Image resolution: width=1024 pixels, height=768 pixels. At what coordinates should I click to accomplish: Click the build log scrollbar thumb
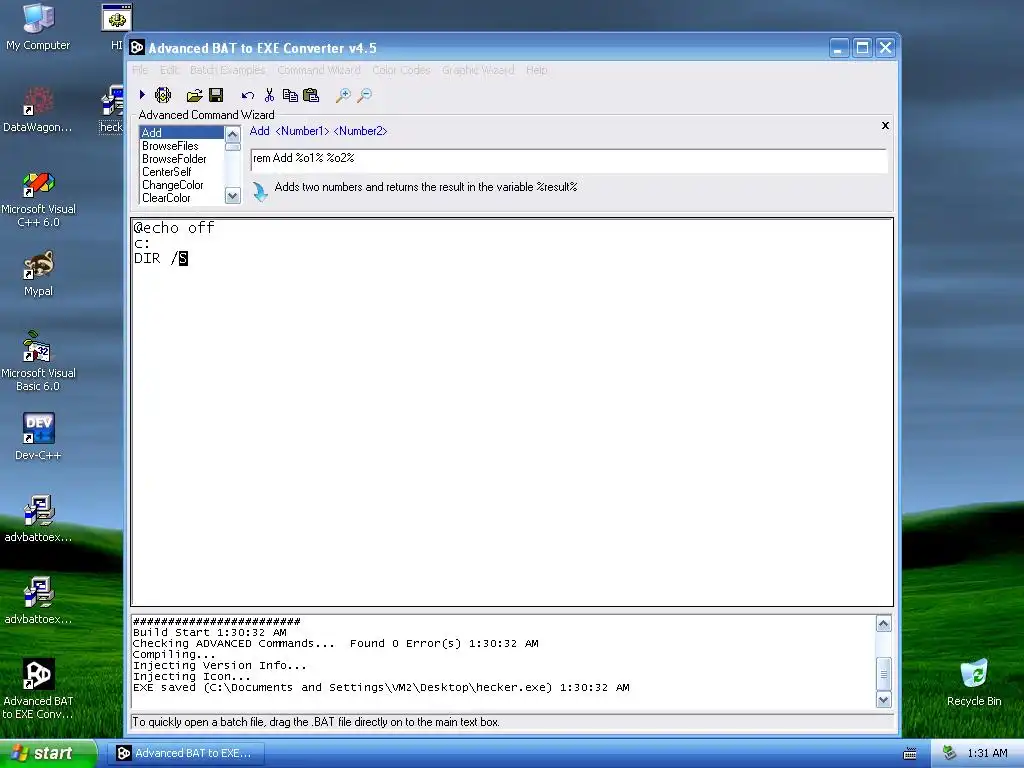coord(884,674)
